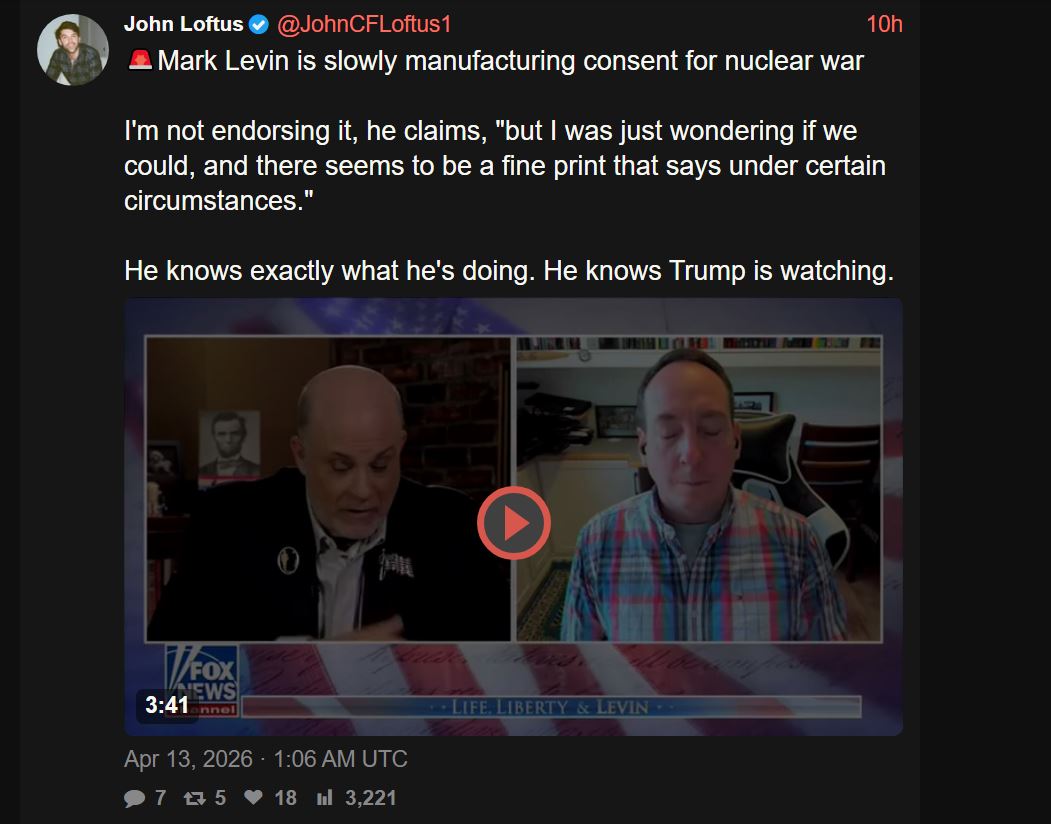
Task: Click the John Loftus display name
Action: coord(183,24)
